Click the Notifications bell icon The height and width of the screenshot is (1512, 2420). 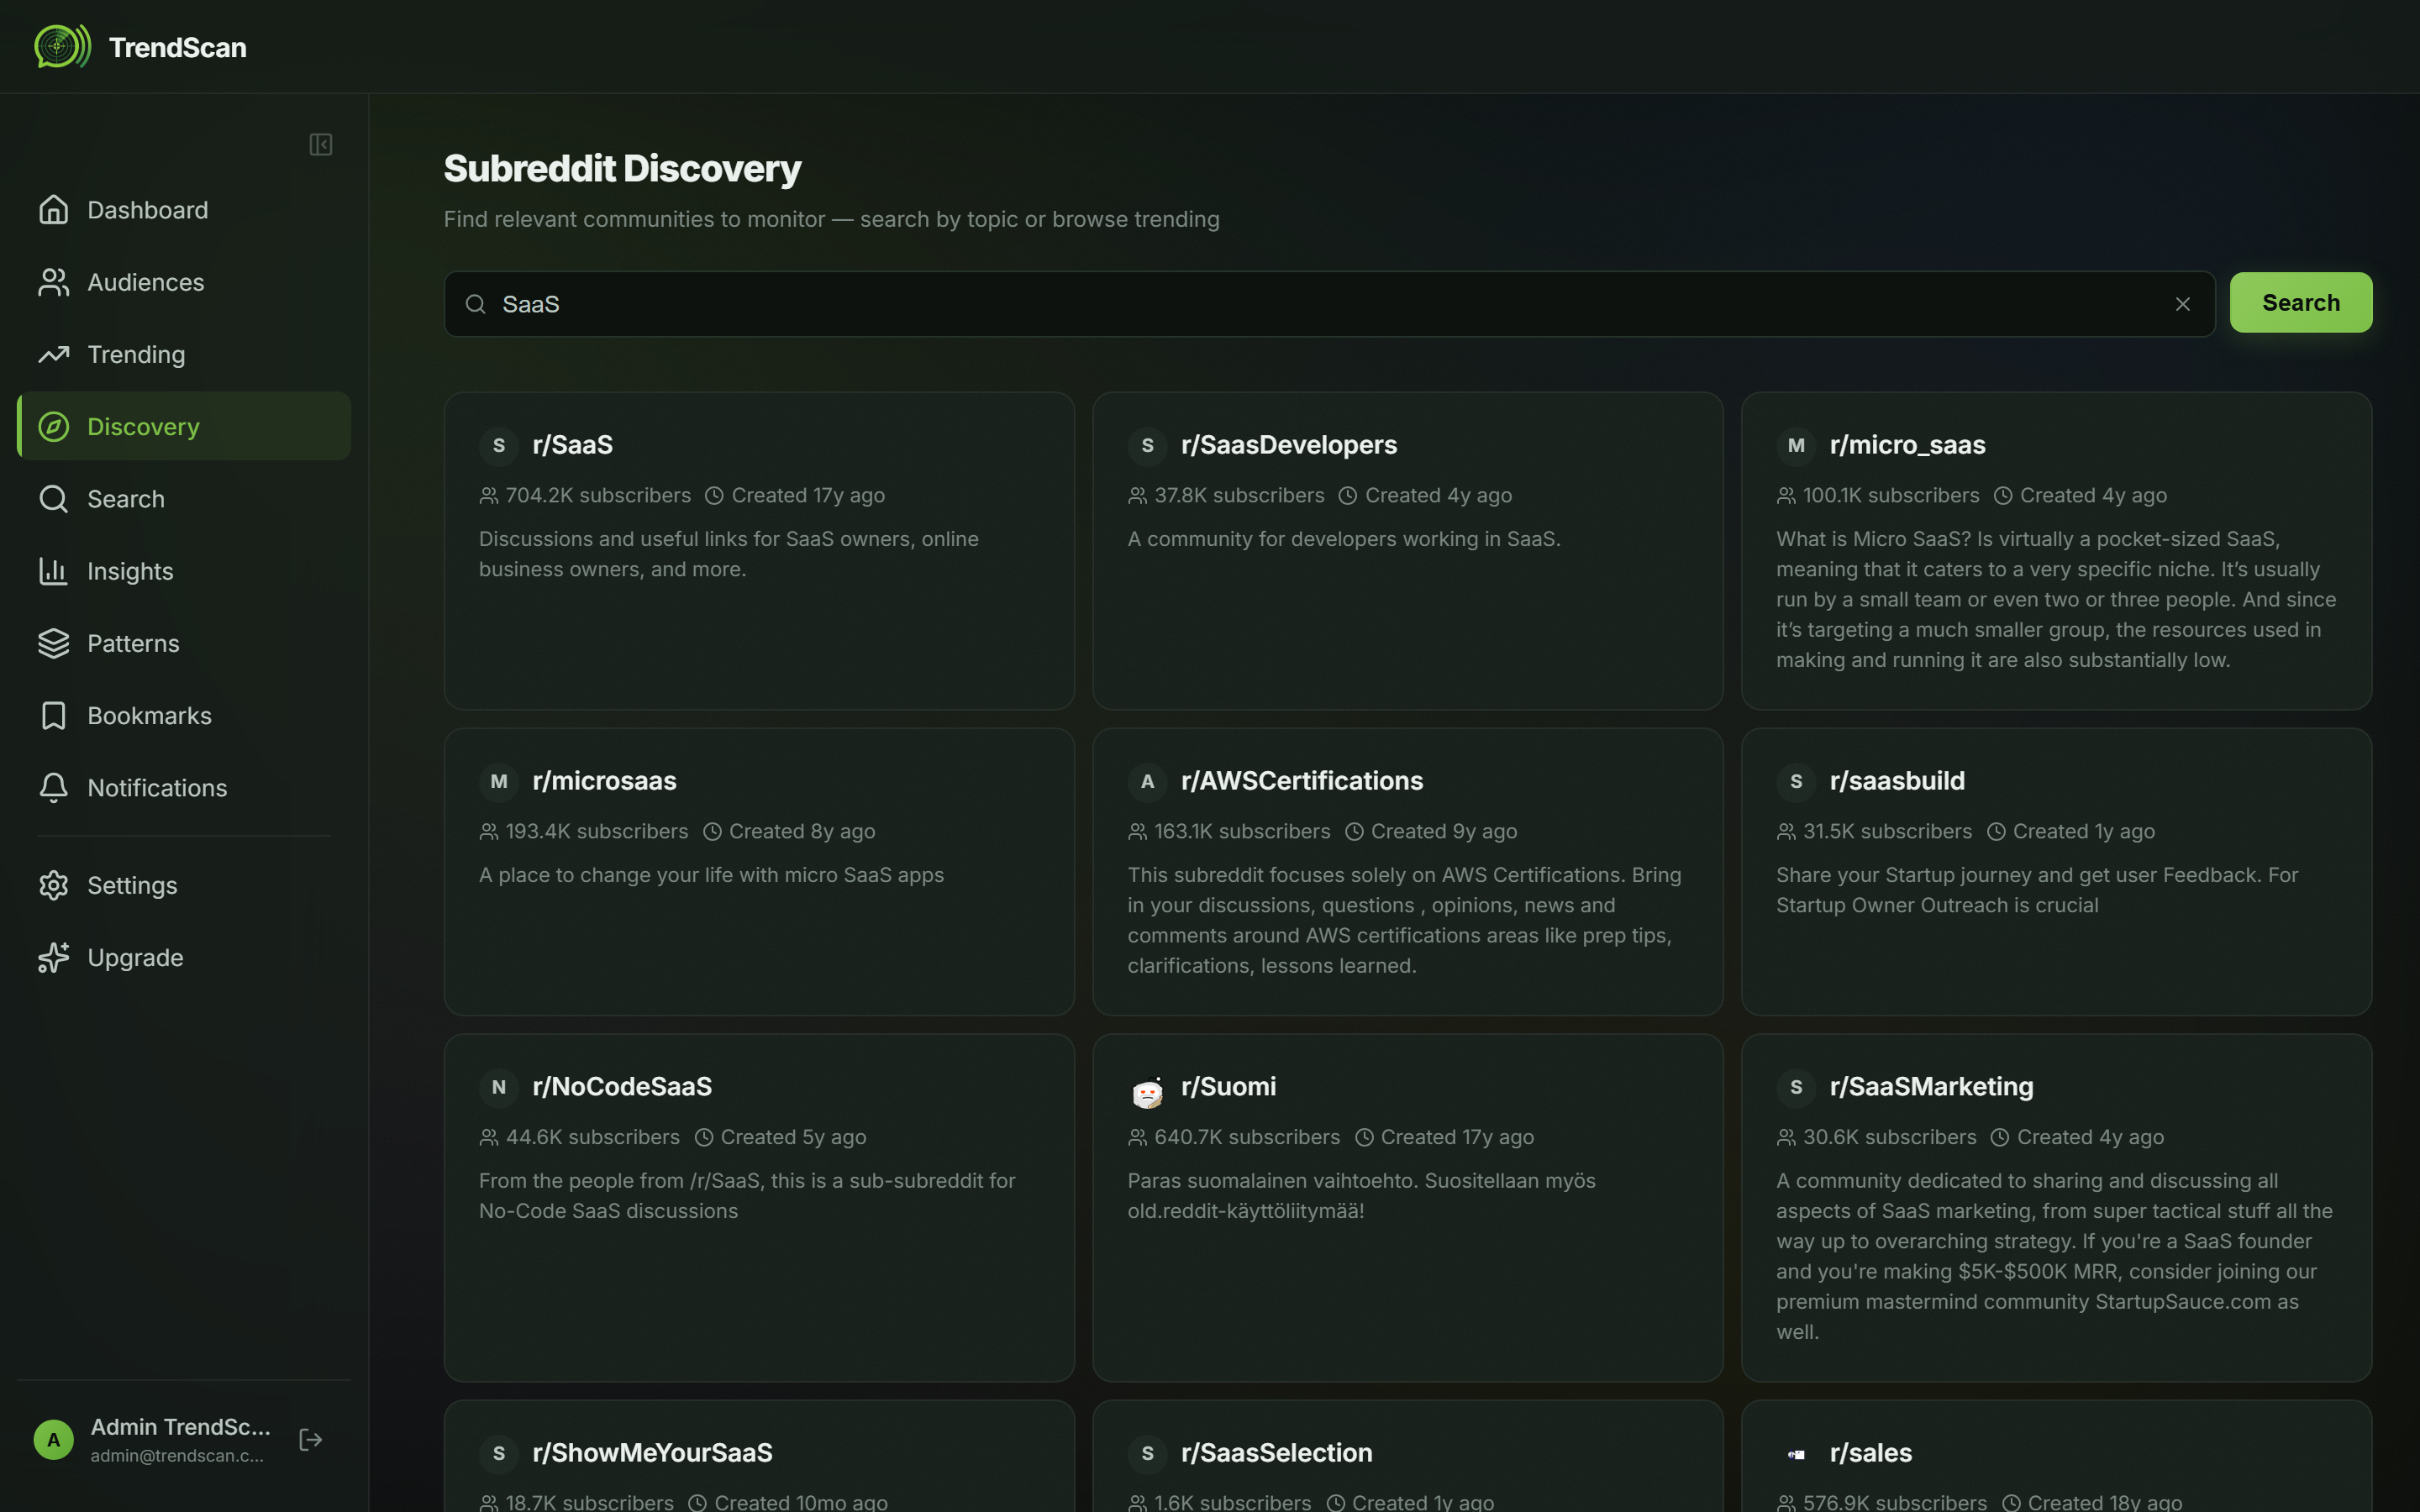click(x=54, y=788)
